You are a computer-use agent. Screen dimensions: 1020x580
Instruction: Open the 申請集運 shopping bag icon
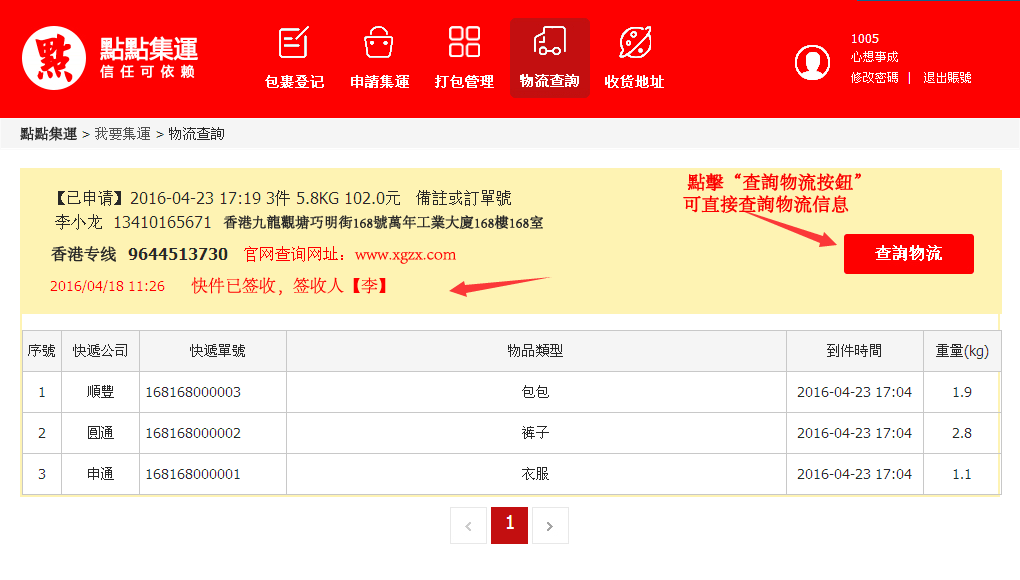(x=379, y=43)
